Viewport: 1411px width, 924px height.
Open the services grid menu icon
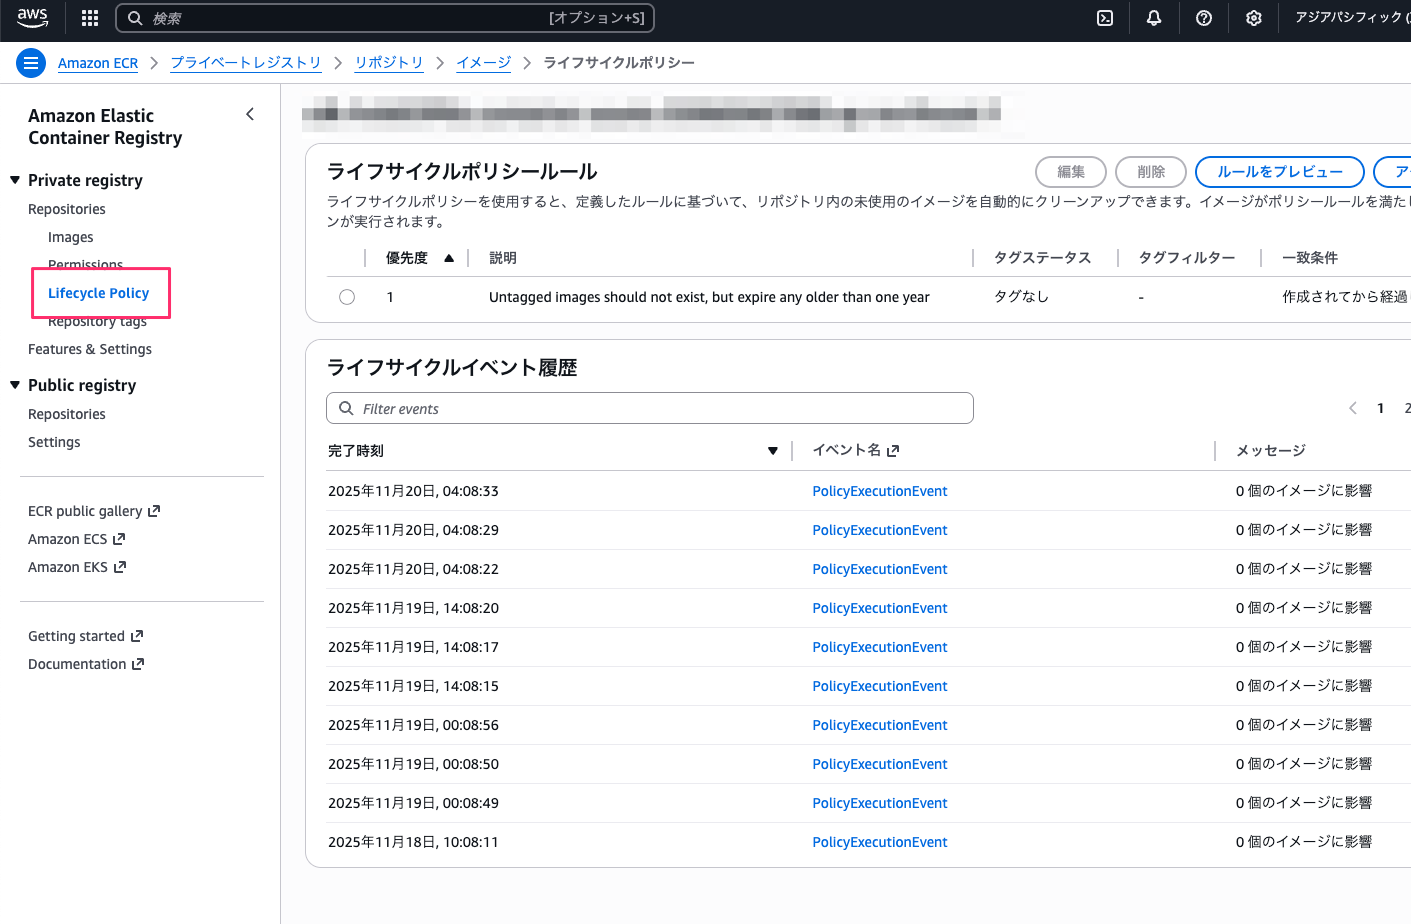tap(89, 18)
